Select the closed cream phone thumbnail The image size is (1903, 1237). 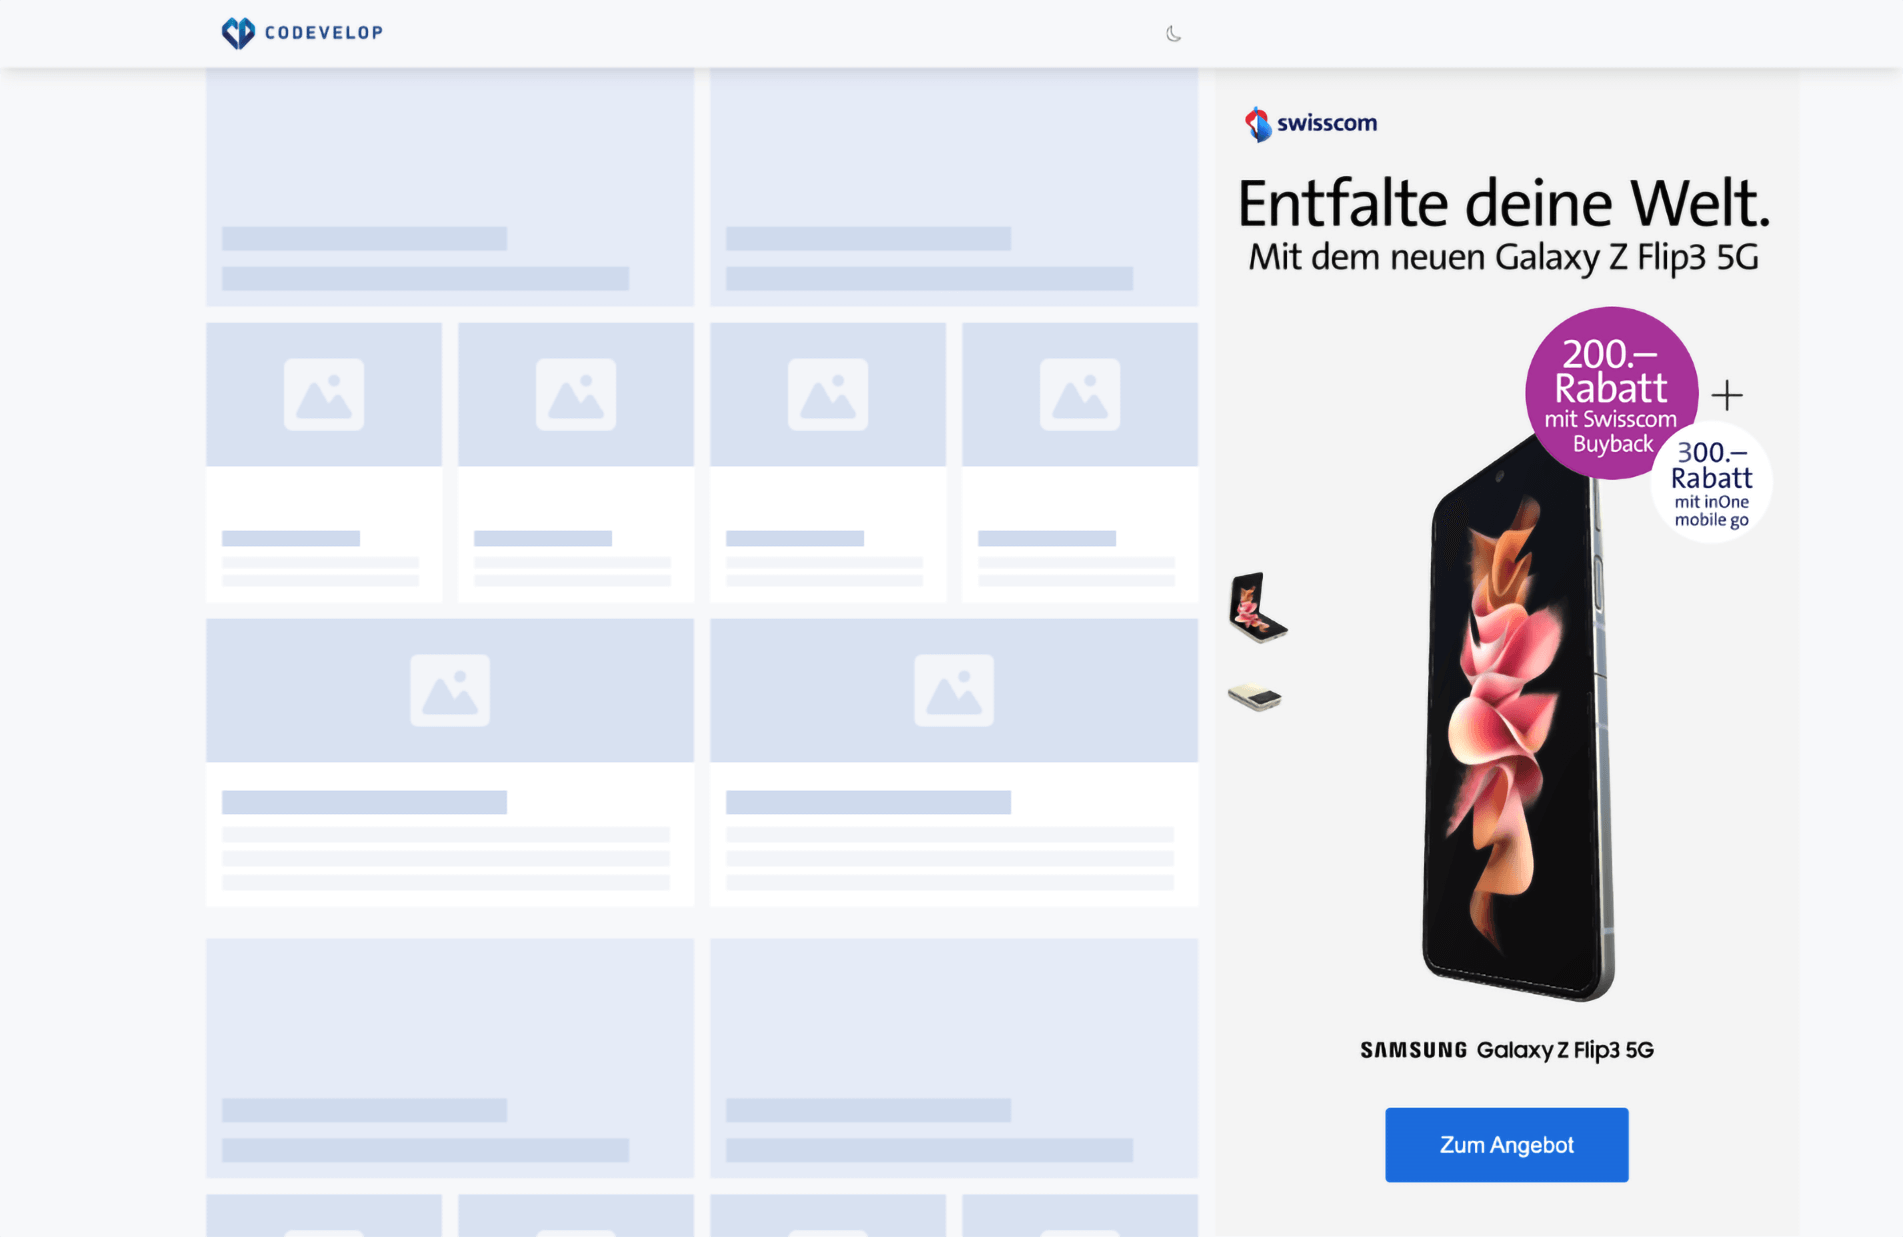click(x=1255, y=696)
